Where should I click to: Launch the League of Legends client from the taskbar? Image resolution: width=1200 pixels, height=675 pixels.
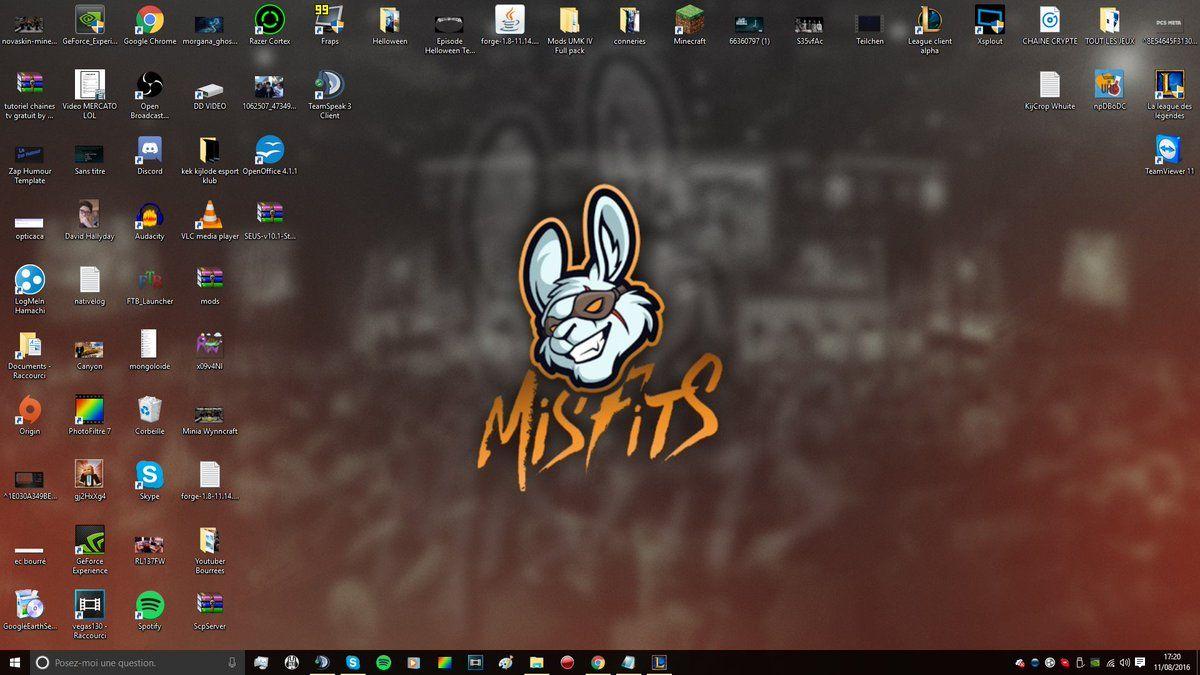[x=658, y=662]
